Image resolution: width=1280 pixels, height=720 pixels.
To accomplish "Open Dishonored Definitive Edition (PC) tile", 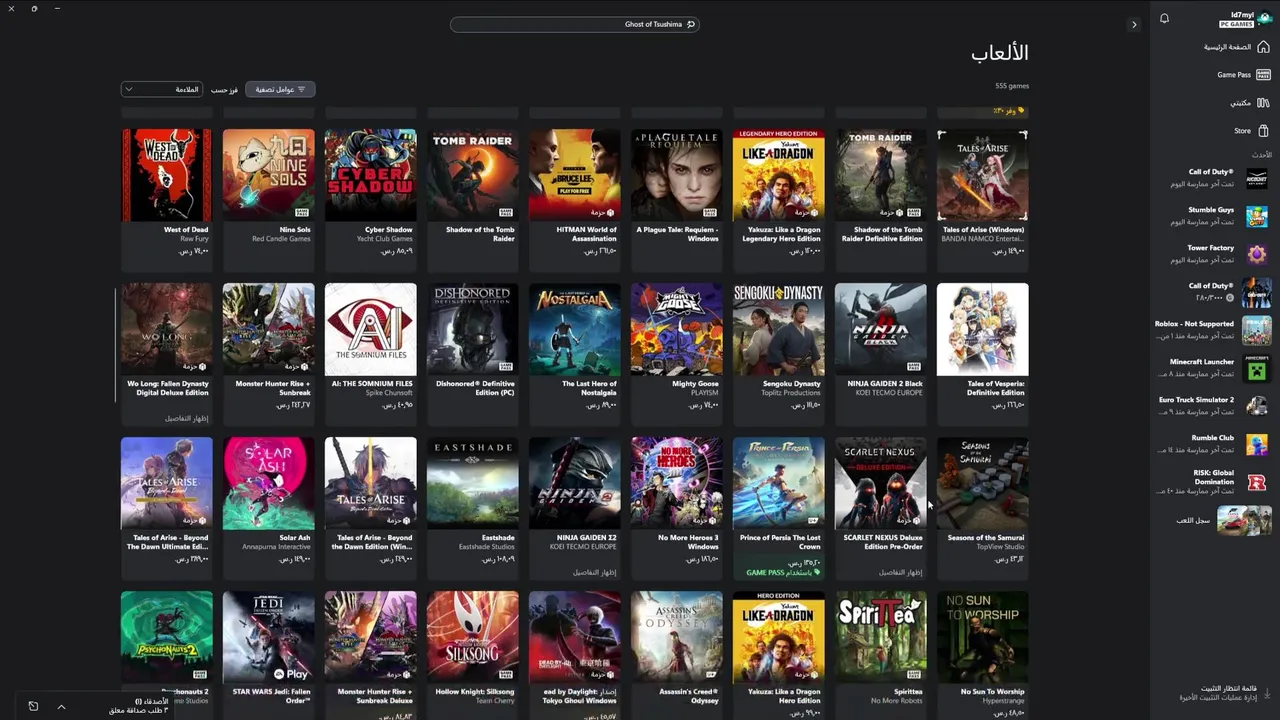I will (473, 353).
